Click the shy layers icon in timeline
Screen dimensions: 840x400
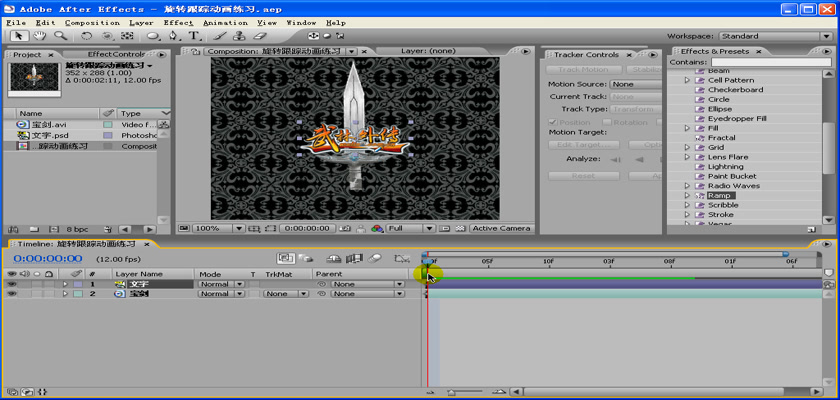(x=334, y=259)
